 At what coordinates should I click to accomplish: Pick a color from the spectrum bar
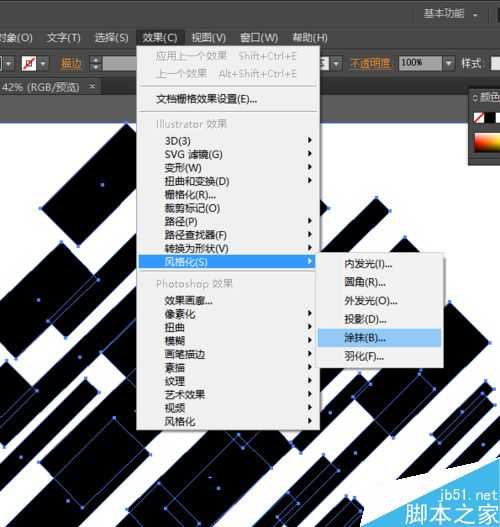pyautogui.click(x=487, y=143)
